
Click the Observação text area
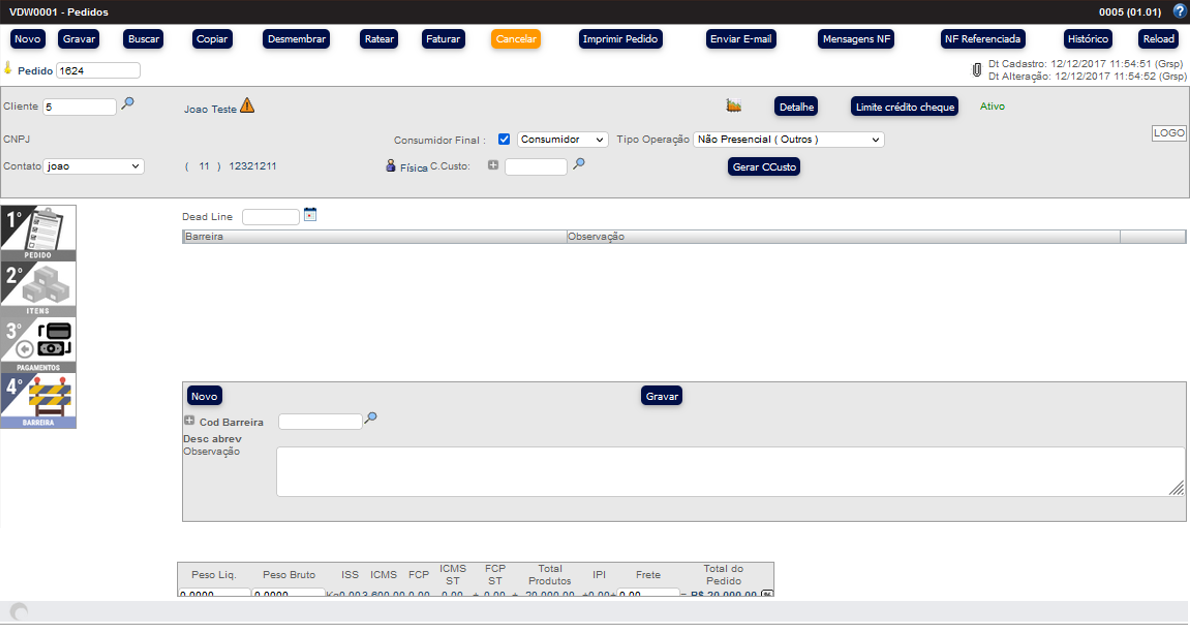pos(730,471)
